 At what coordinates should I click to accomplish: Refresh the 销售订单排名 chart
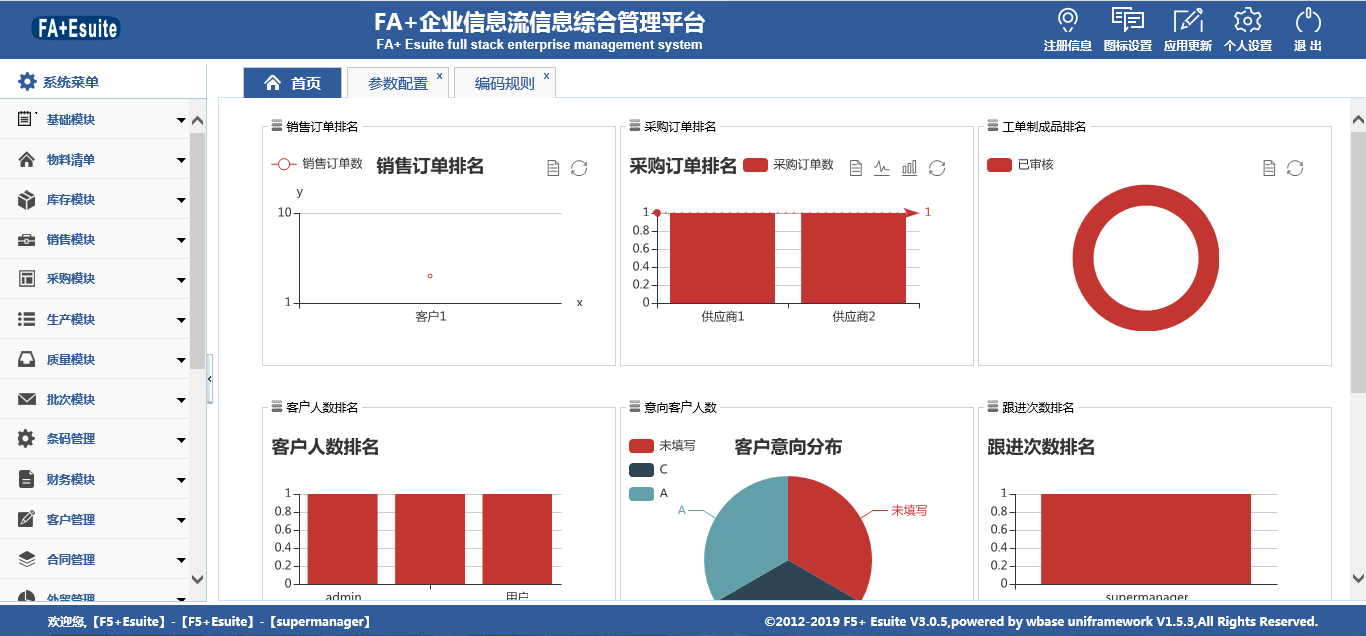point(579,168)
